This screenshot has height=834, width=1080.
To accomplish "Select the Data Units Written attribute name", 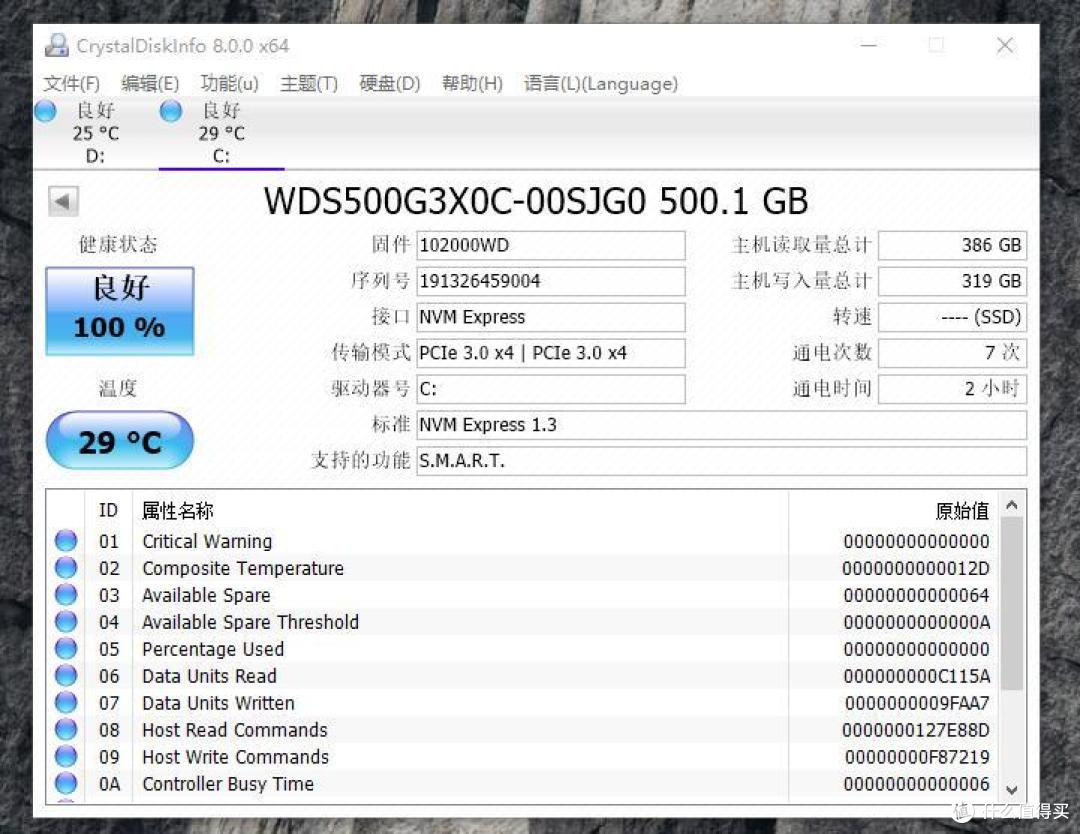I will click(218, 703).
